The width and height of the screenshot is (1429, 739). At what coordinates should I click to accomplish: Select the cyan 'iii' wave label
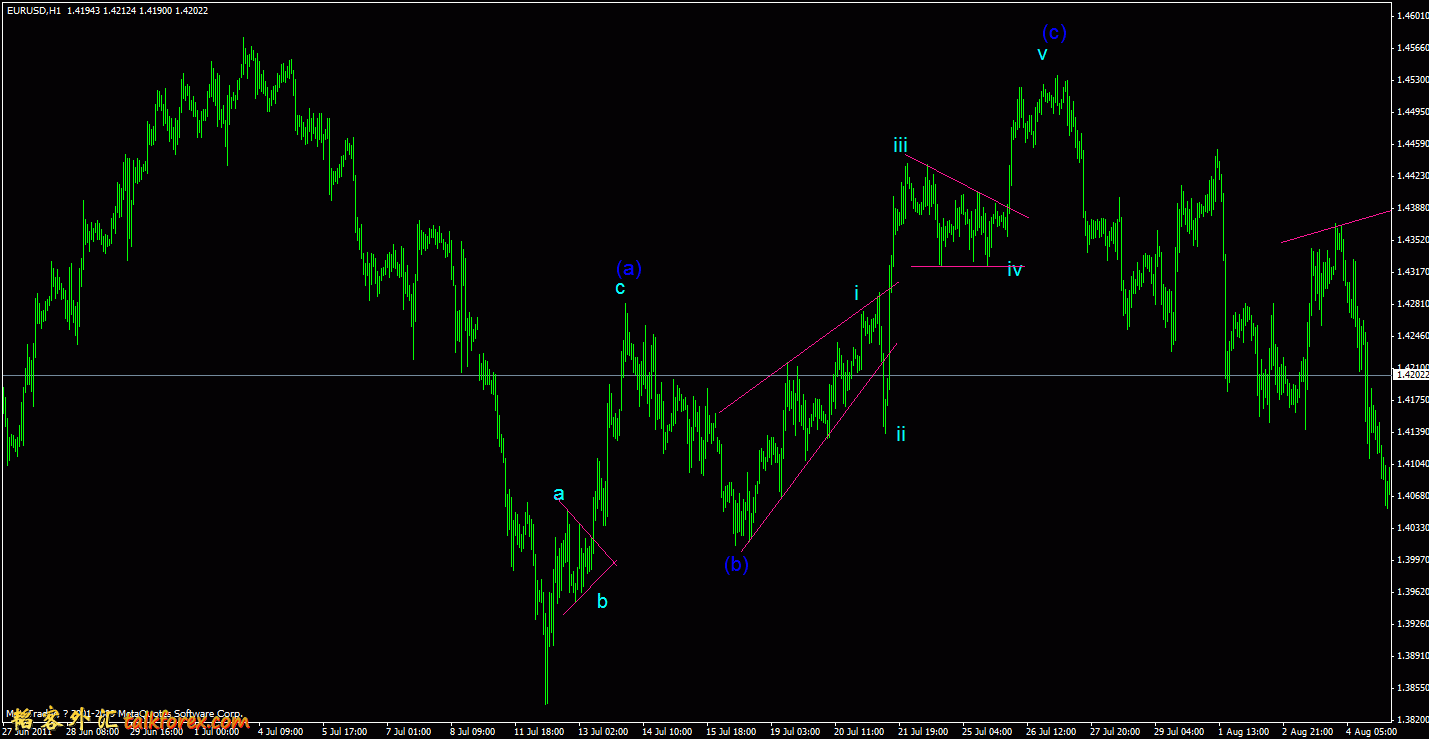click(901, 145)
